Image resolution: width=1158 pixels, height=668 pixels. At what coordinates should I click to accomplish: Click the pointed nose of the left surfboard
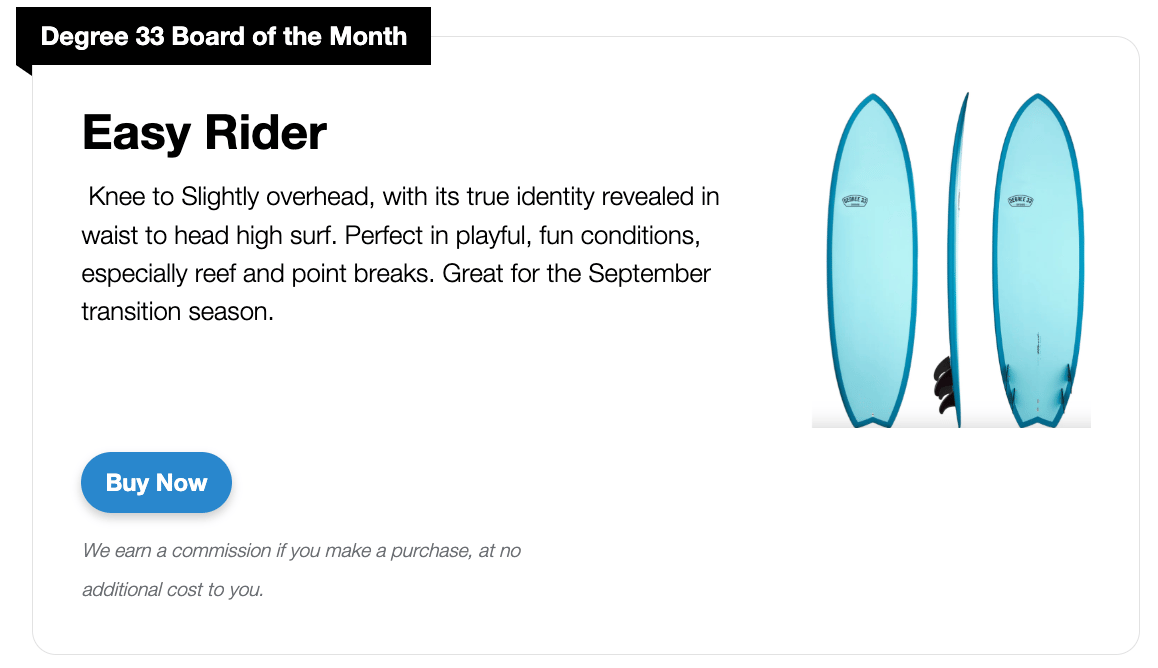(873, 97)
